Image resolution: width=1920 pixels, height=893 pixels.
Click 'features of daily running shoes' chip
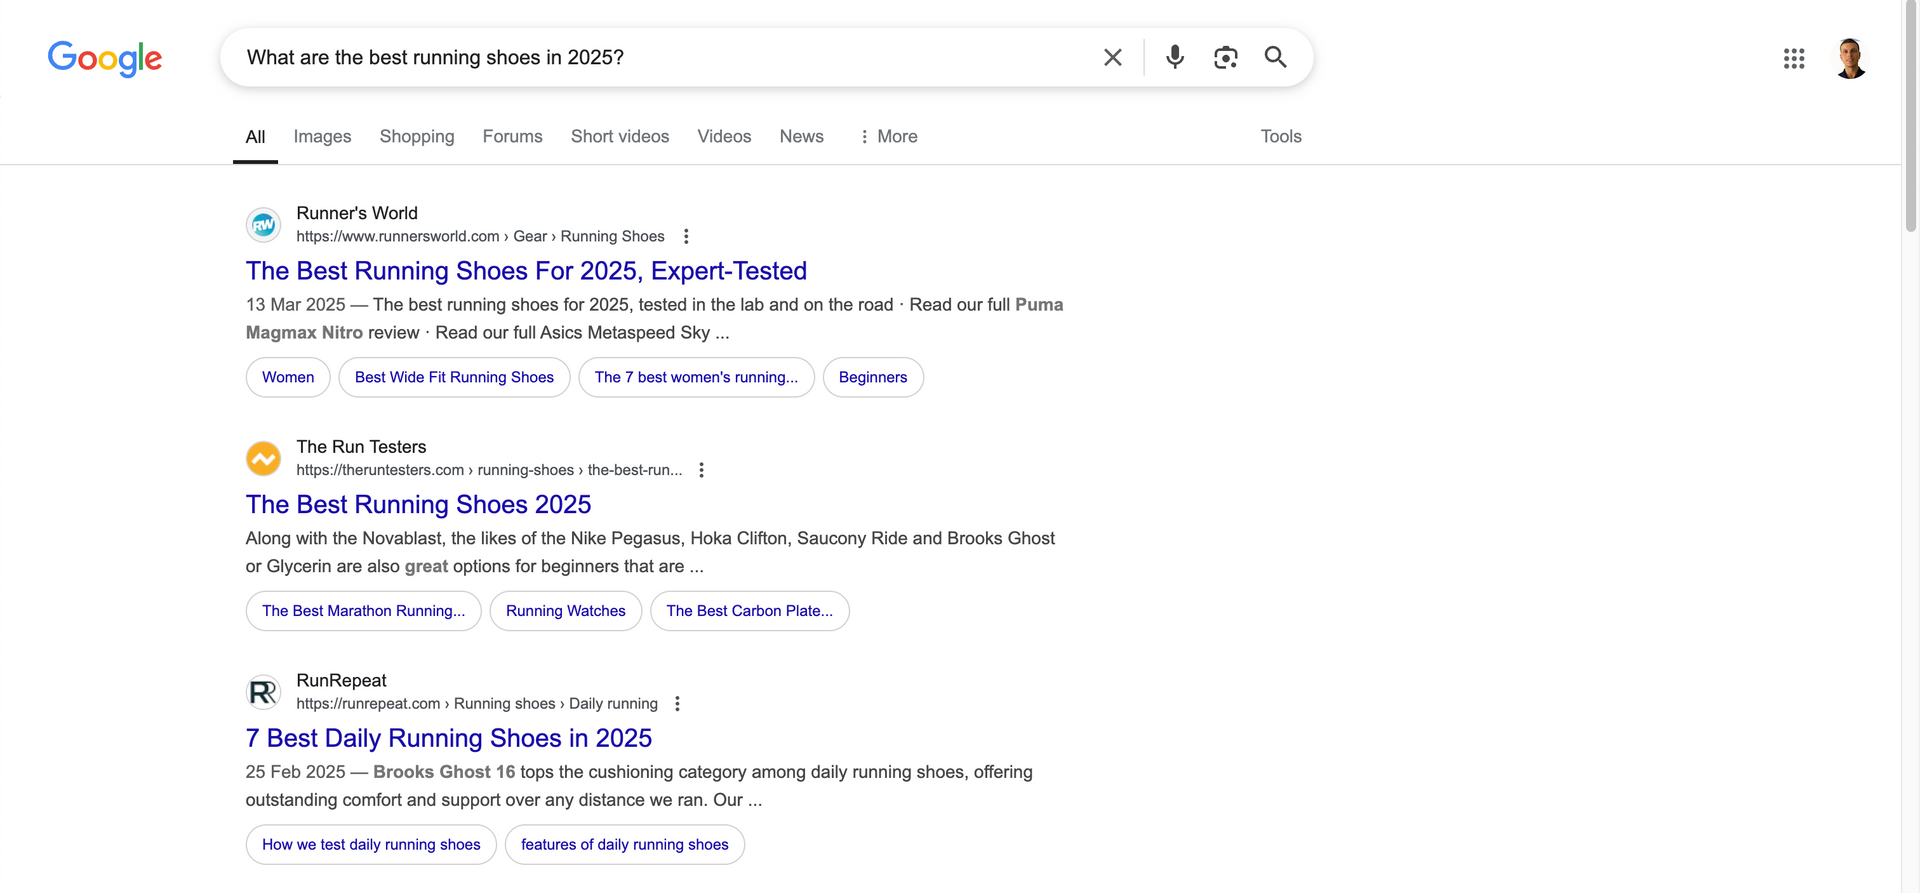pyautogui.click(x=625, y=845)
